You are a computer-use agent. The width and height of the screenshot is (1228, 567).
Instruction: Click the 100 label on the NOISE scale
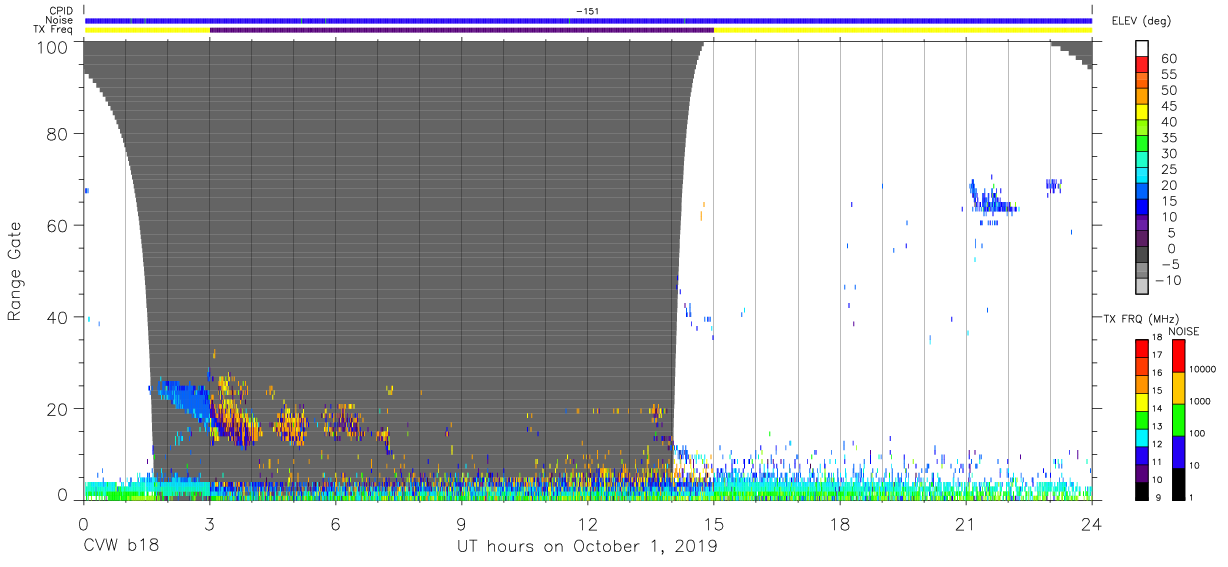point(1195,433)
